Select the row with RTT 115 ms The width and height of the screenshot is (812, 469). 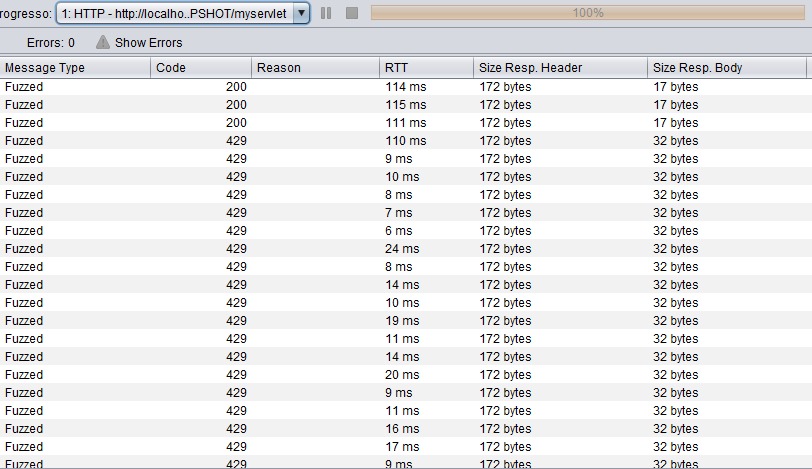click(x=406, y=105)
